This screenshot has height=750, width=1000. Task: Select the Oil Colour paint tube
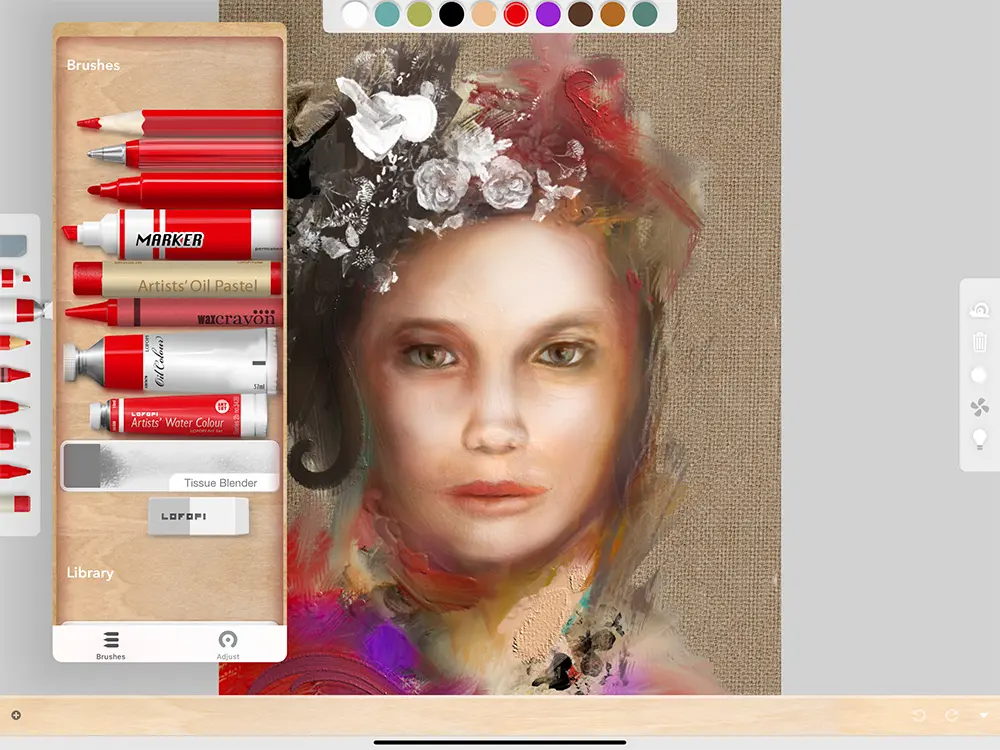tap(170, 362)
